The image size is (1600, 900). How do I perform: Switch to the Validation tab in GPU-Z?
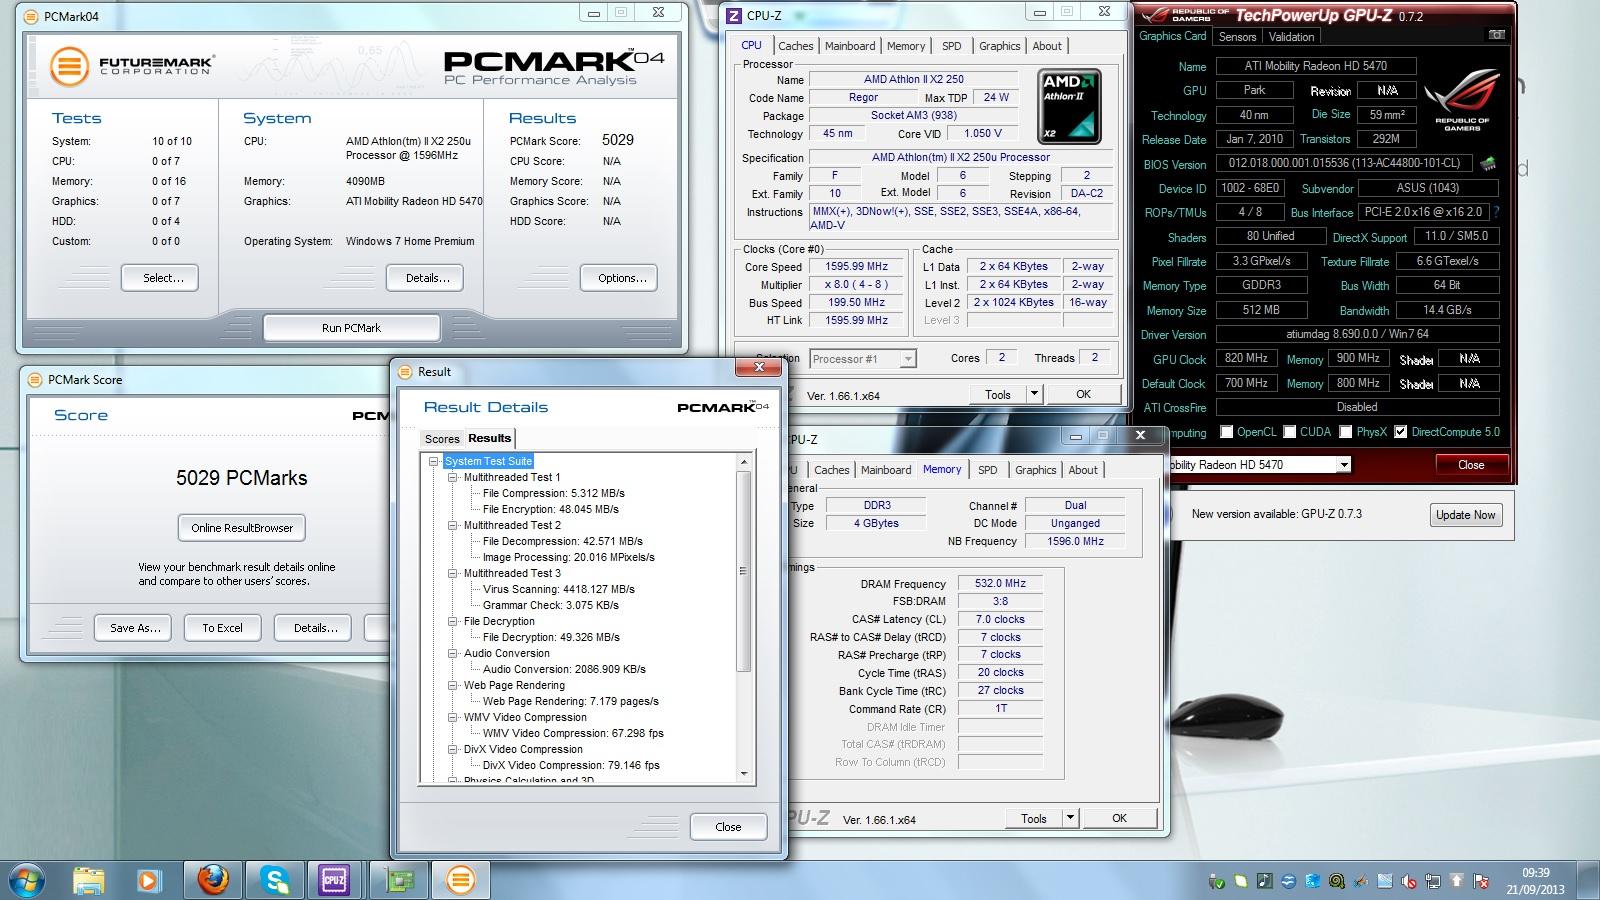coord(1291,37)
